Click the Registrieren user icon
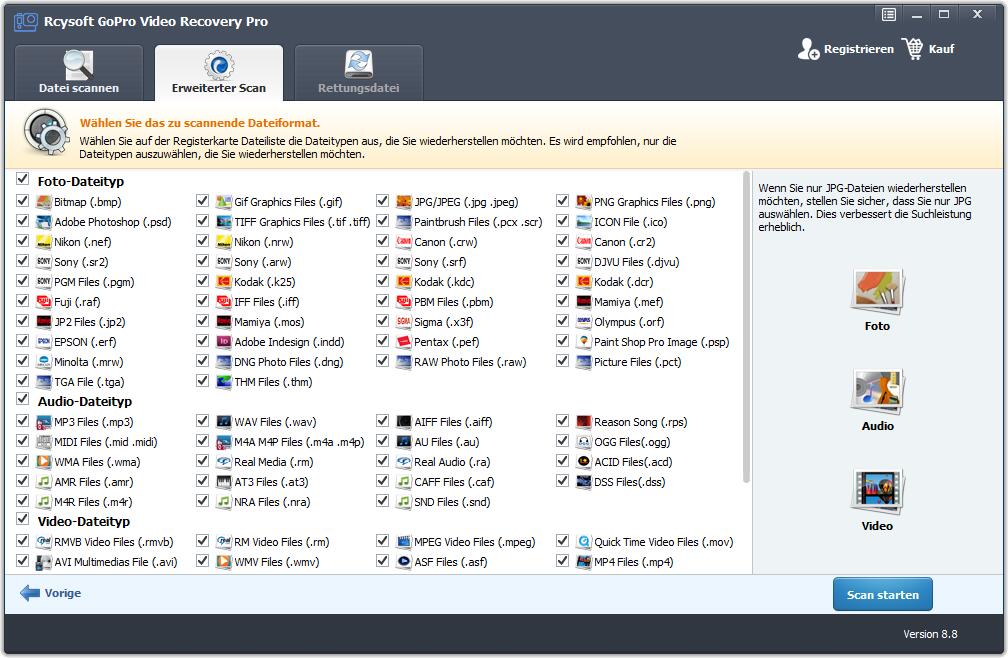This screenshot has height=658, width=1008. [808, 49]
